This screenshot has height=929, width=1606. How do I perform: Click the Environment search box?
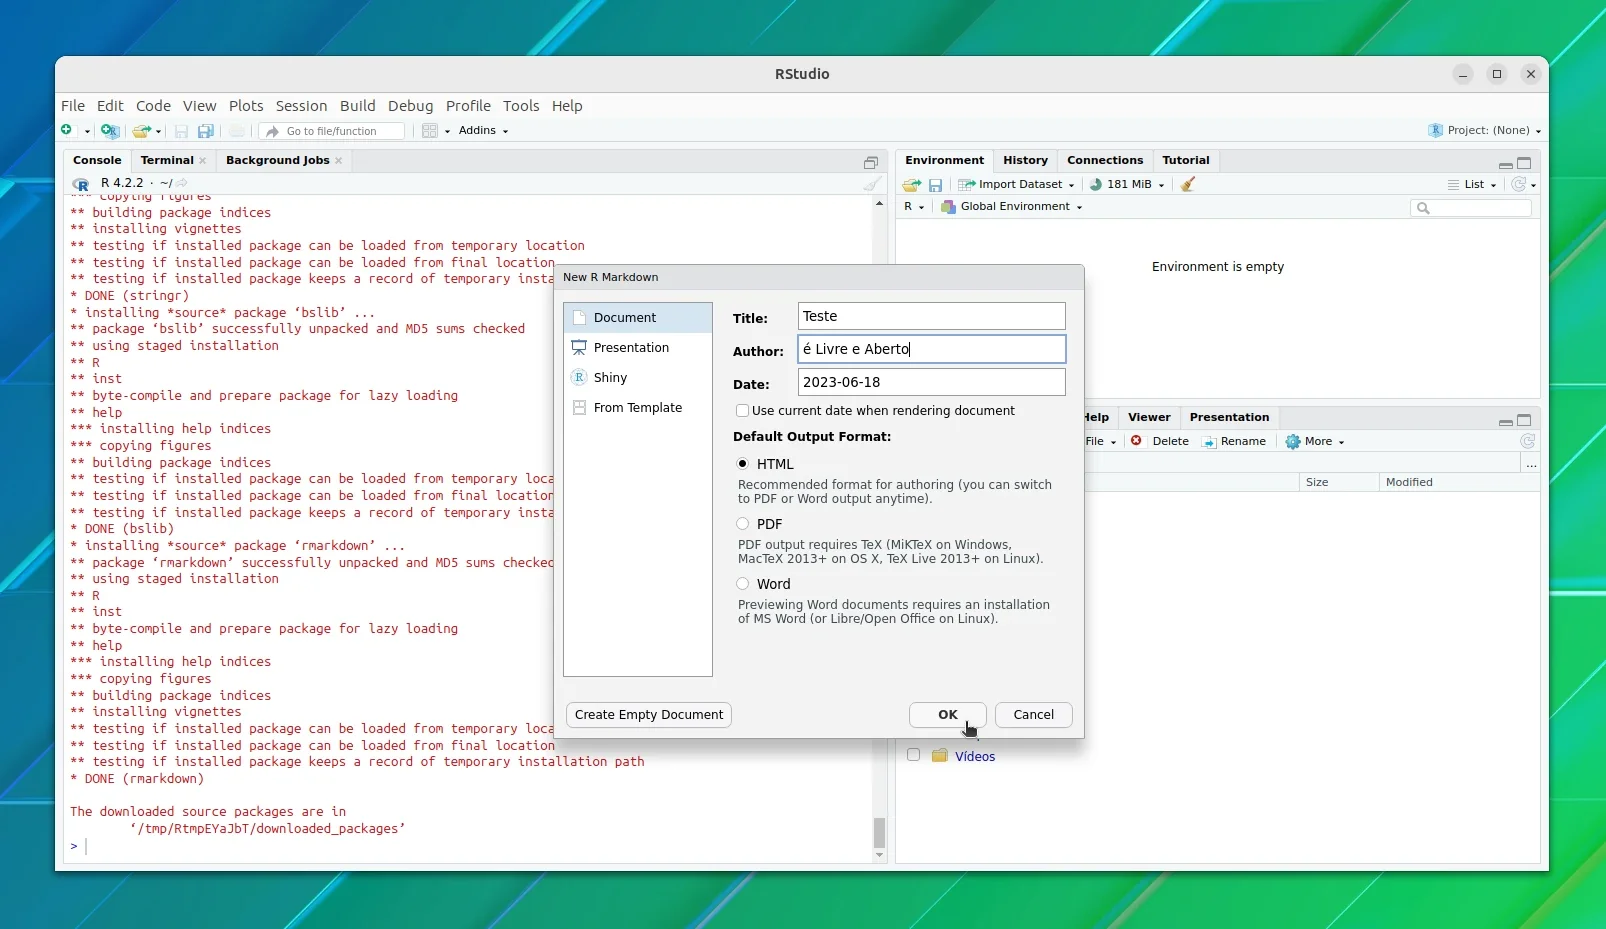[x=1471, y=208]
